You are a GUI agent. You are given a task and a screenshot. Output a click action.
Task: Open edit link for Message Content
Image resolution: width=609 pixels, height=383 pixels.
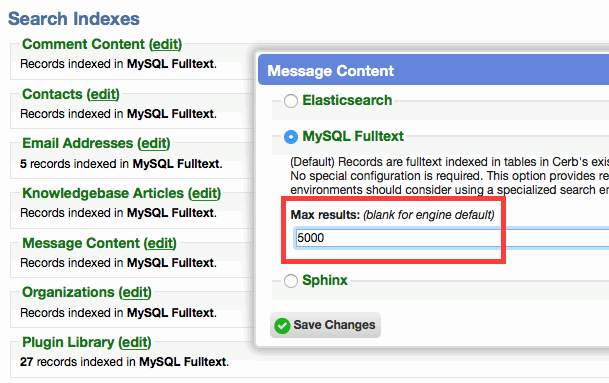160,244
